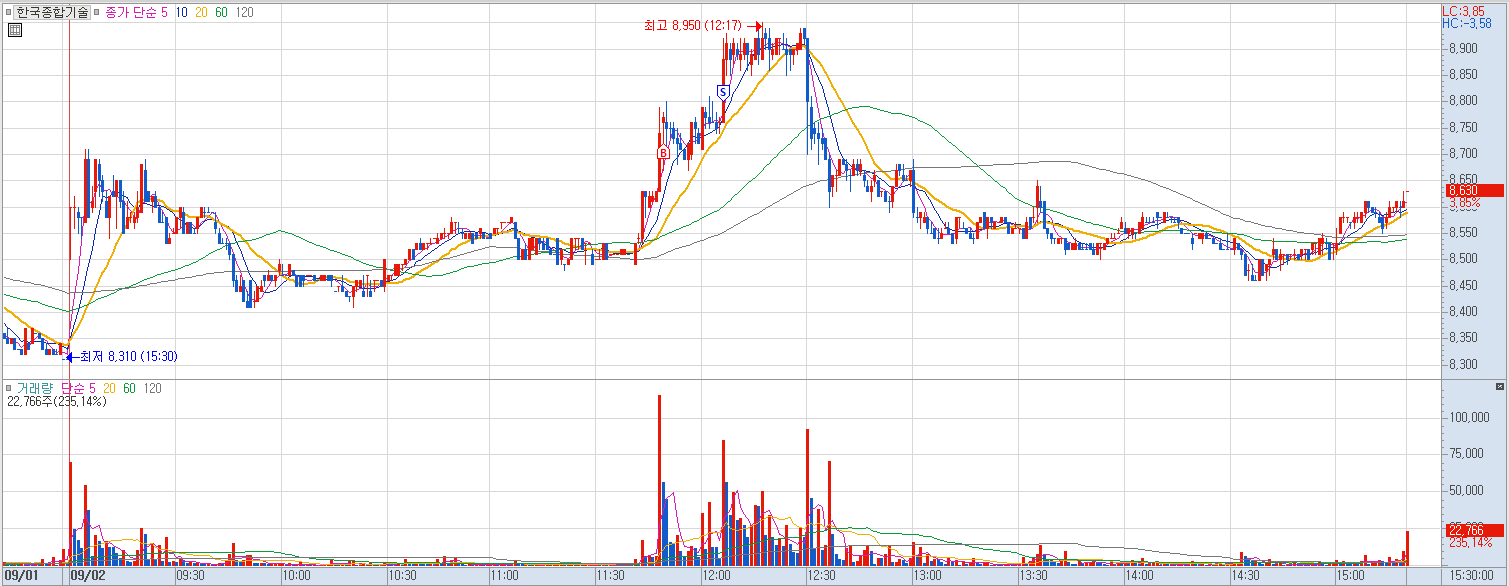Click the 12:30 time axis label
Image resolution: width=1509 pixels, height=586 pixels.
tap(822, 576)
